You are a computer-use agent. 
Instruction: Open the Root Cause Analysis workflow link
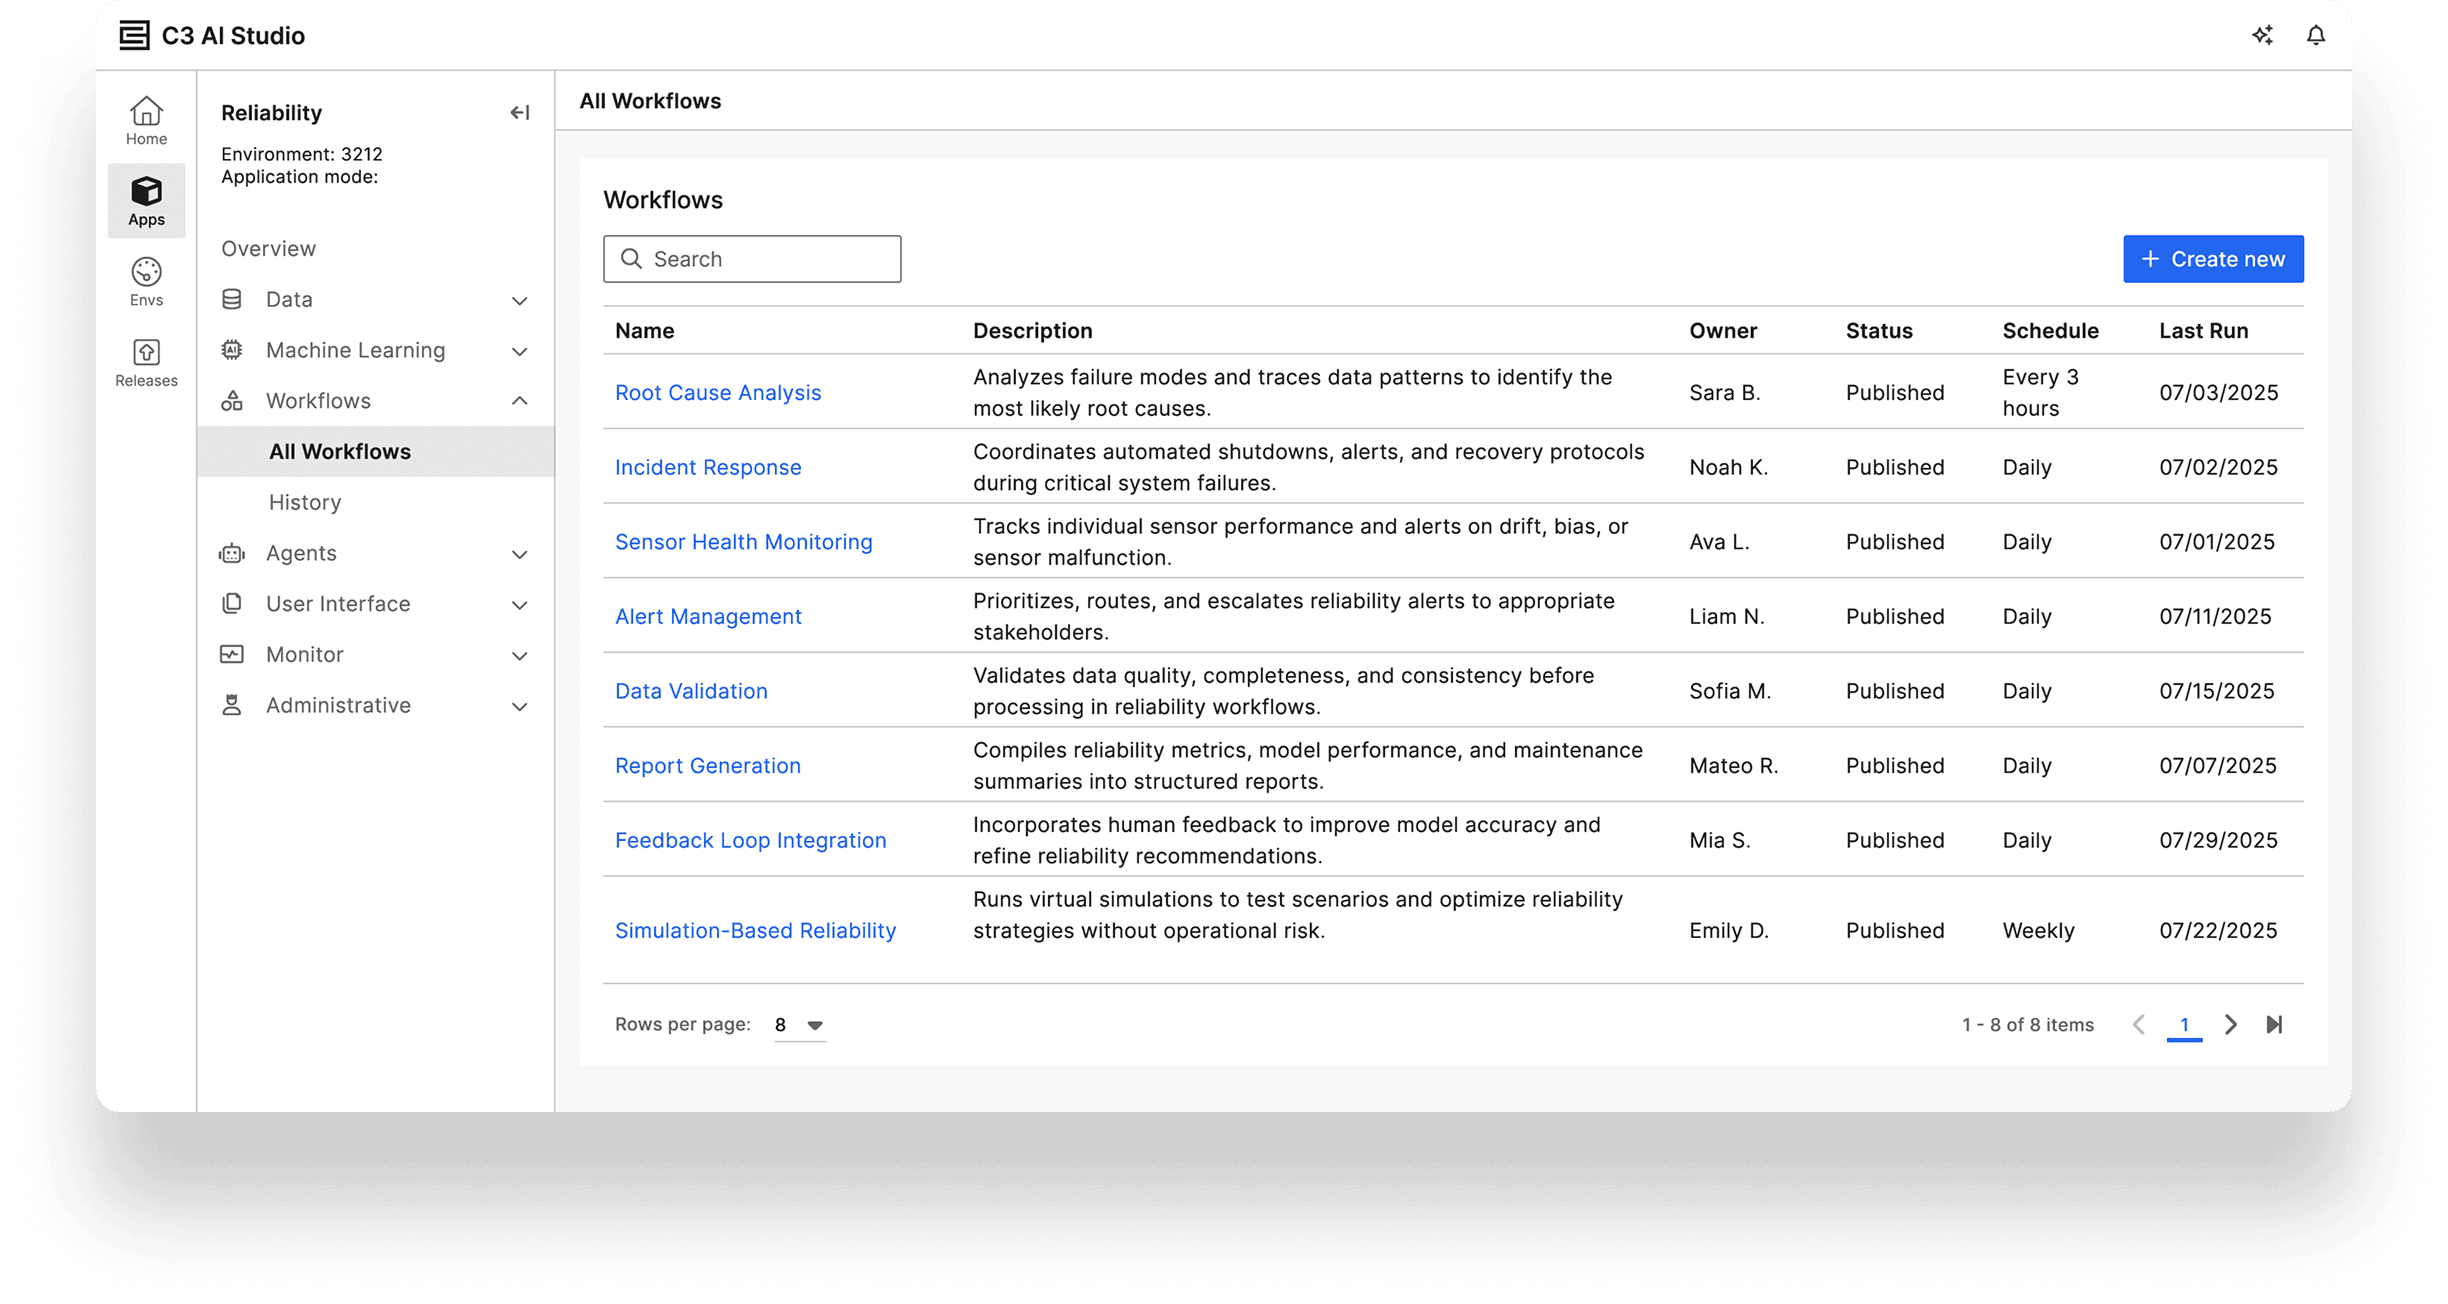click(x=718, y=392)
